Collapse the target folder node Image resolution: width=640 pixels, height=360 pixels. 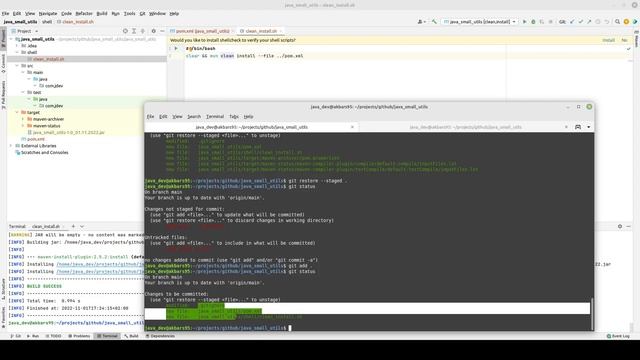point(17,112)
